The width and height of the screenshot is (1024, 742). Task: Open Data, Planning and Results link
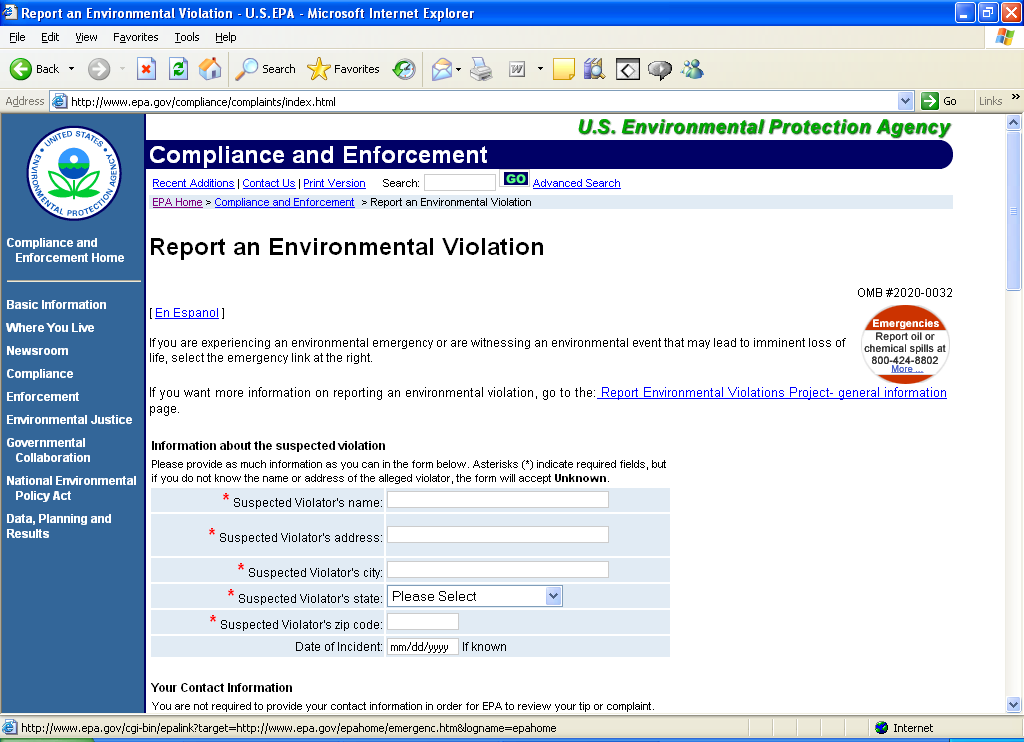(59, 526)
